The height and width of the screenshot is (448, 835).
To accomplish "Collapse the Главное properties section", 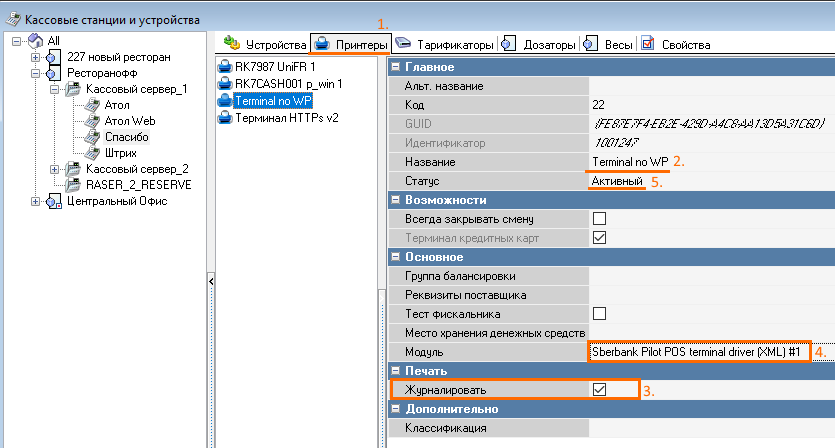I will click(397, 67).
